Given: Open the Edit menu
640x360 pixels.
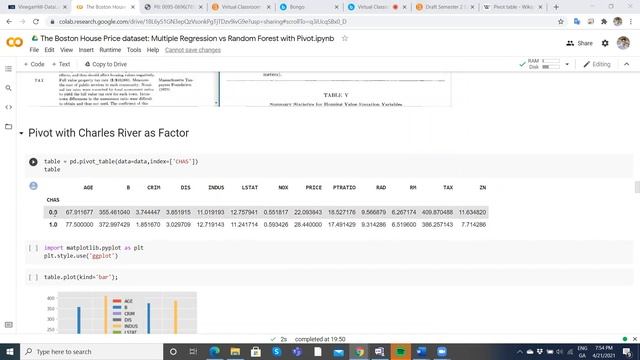Looking at the screenshot, I should pos(49,50).
